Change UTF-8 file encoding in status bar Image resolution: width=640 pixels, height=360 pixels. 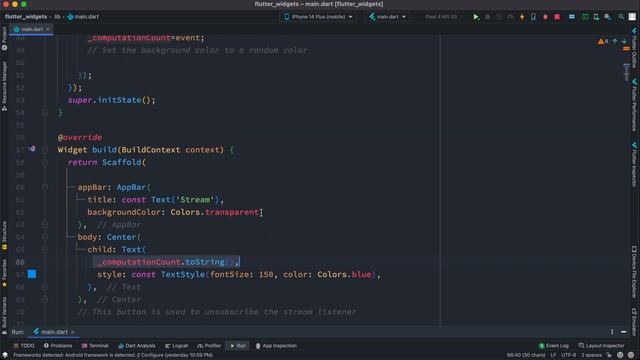(568, 355)
